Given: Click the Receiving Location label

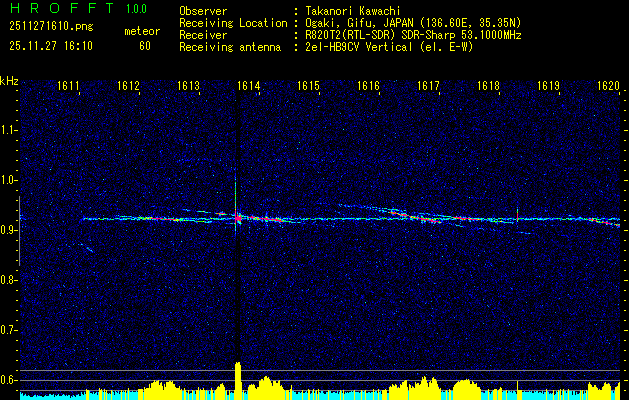Looking at the screenshot, I should (x=233, y=23).
